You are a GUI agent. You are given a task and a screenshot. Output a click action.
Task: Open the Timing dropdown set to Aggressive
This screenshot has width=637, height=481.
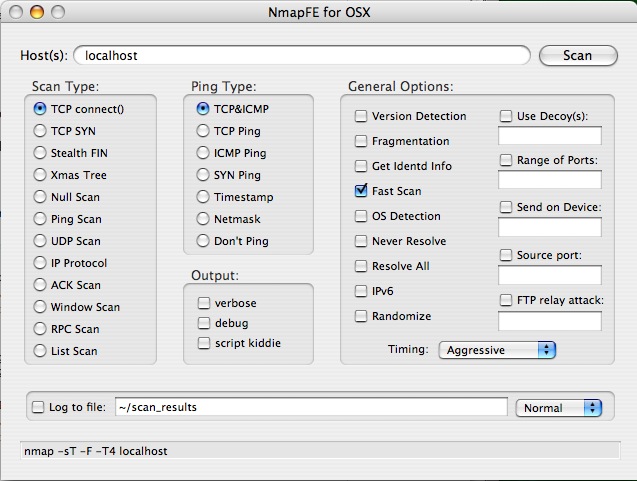point(497,350)
